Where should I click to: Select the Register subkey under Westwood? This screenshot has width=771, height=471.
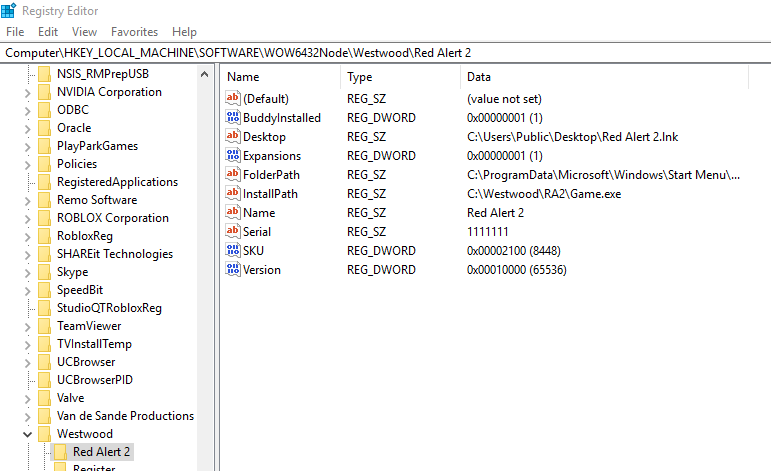coord(94,467)
